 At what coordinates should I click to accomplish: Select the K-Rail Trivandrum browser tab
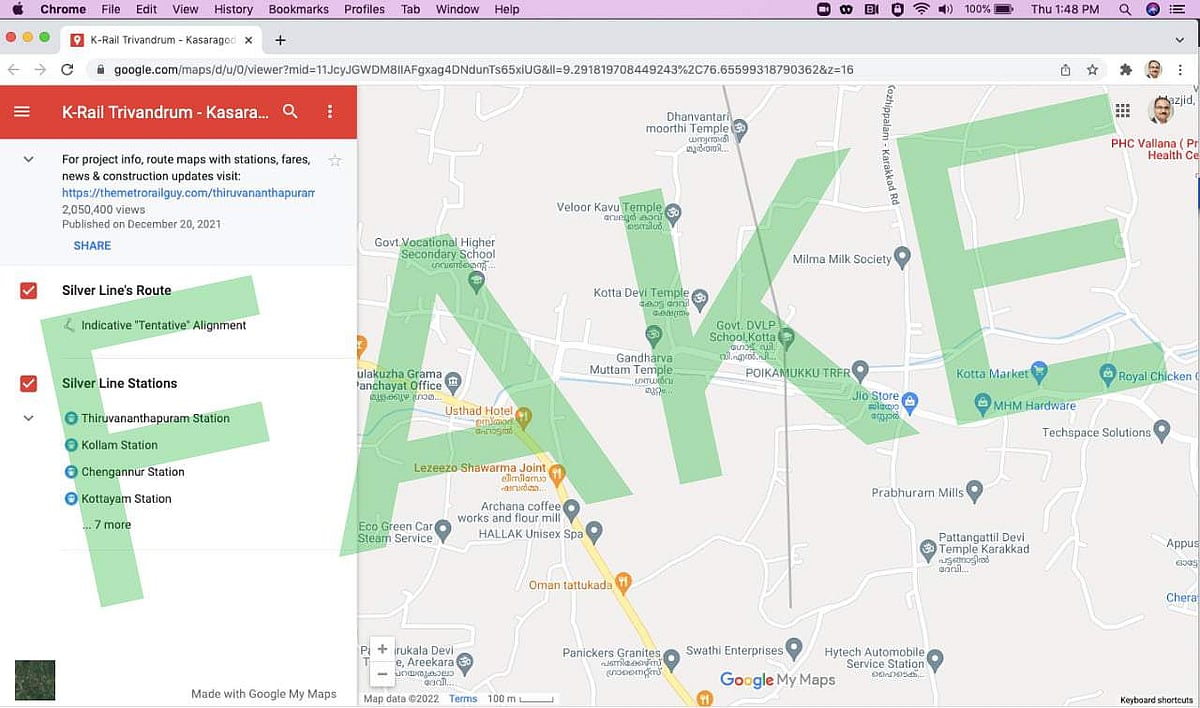(162, 40)
